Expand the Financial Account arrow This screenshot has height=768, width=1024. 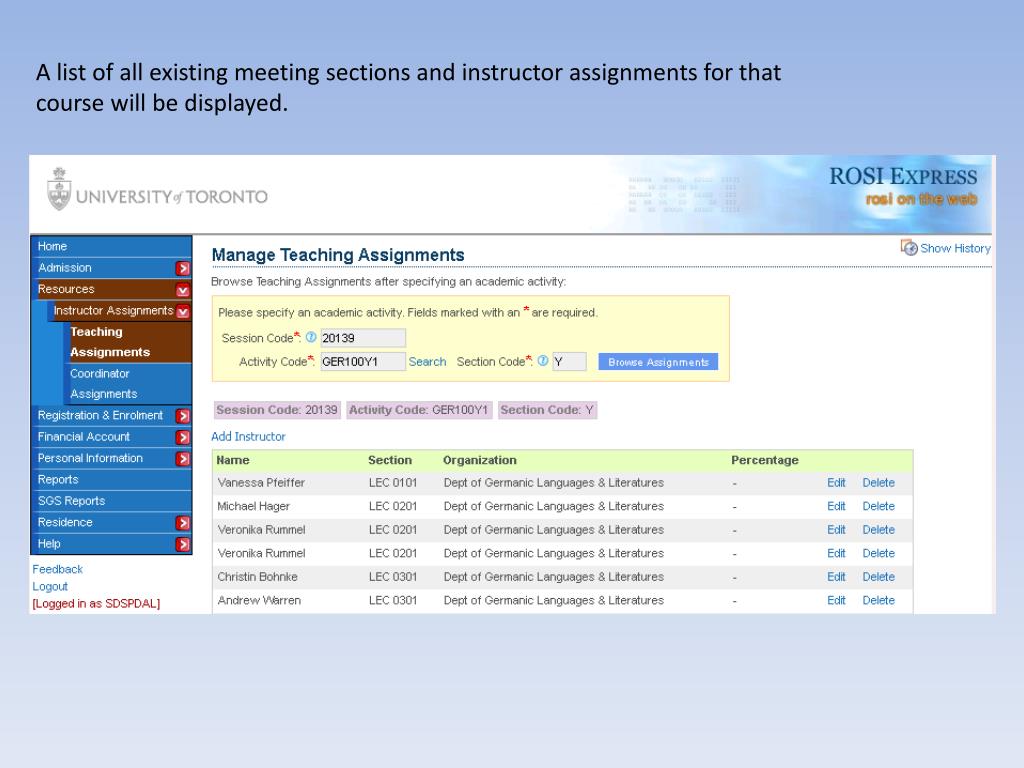(183, 437)
